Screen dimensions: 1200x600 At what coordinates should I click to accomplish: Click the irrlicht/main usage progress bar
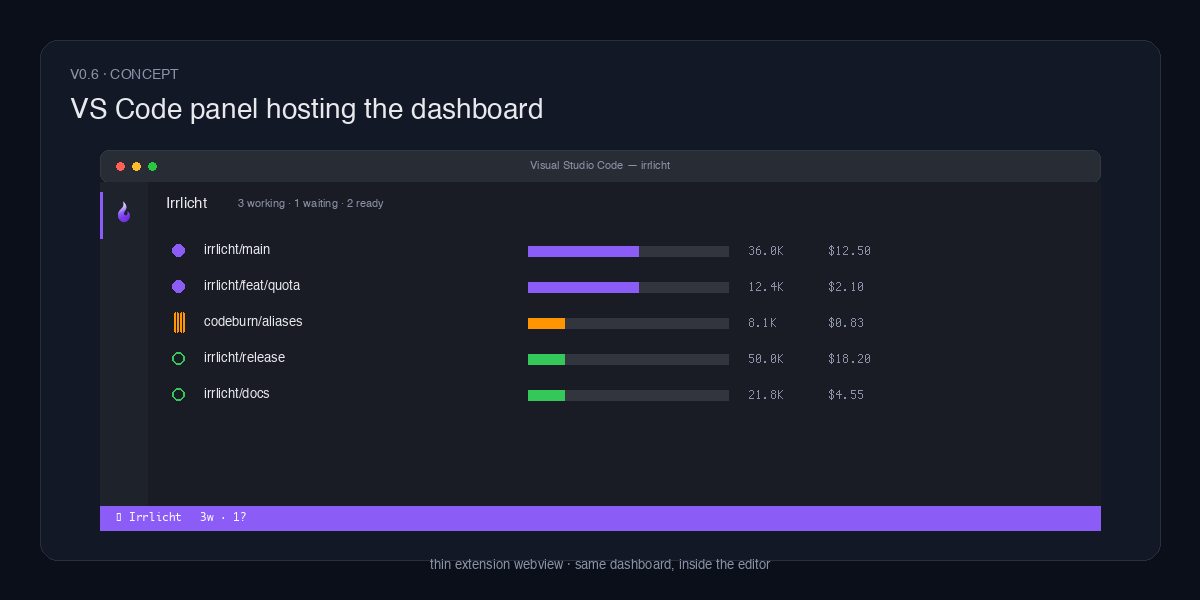pos(628,251)
